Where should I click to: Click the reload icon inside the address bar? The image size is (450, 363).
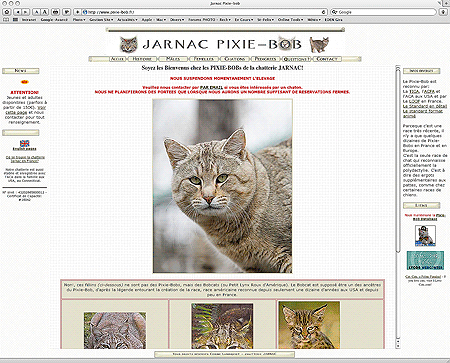323,12
